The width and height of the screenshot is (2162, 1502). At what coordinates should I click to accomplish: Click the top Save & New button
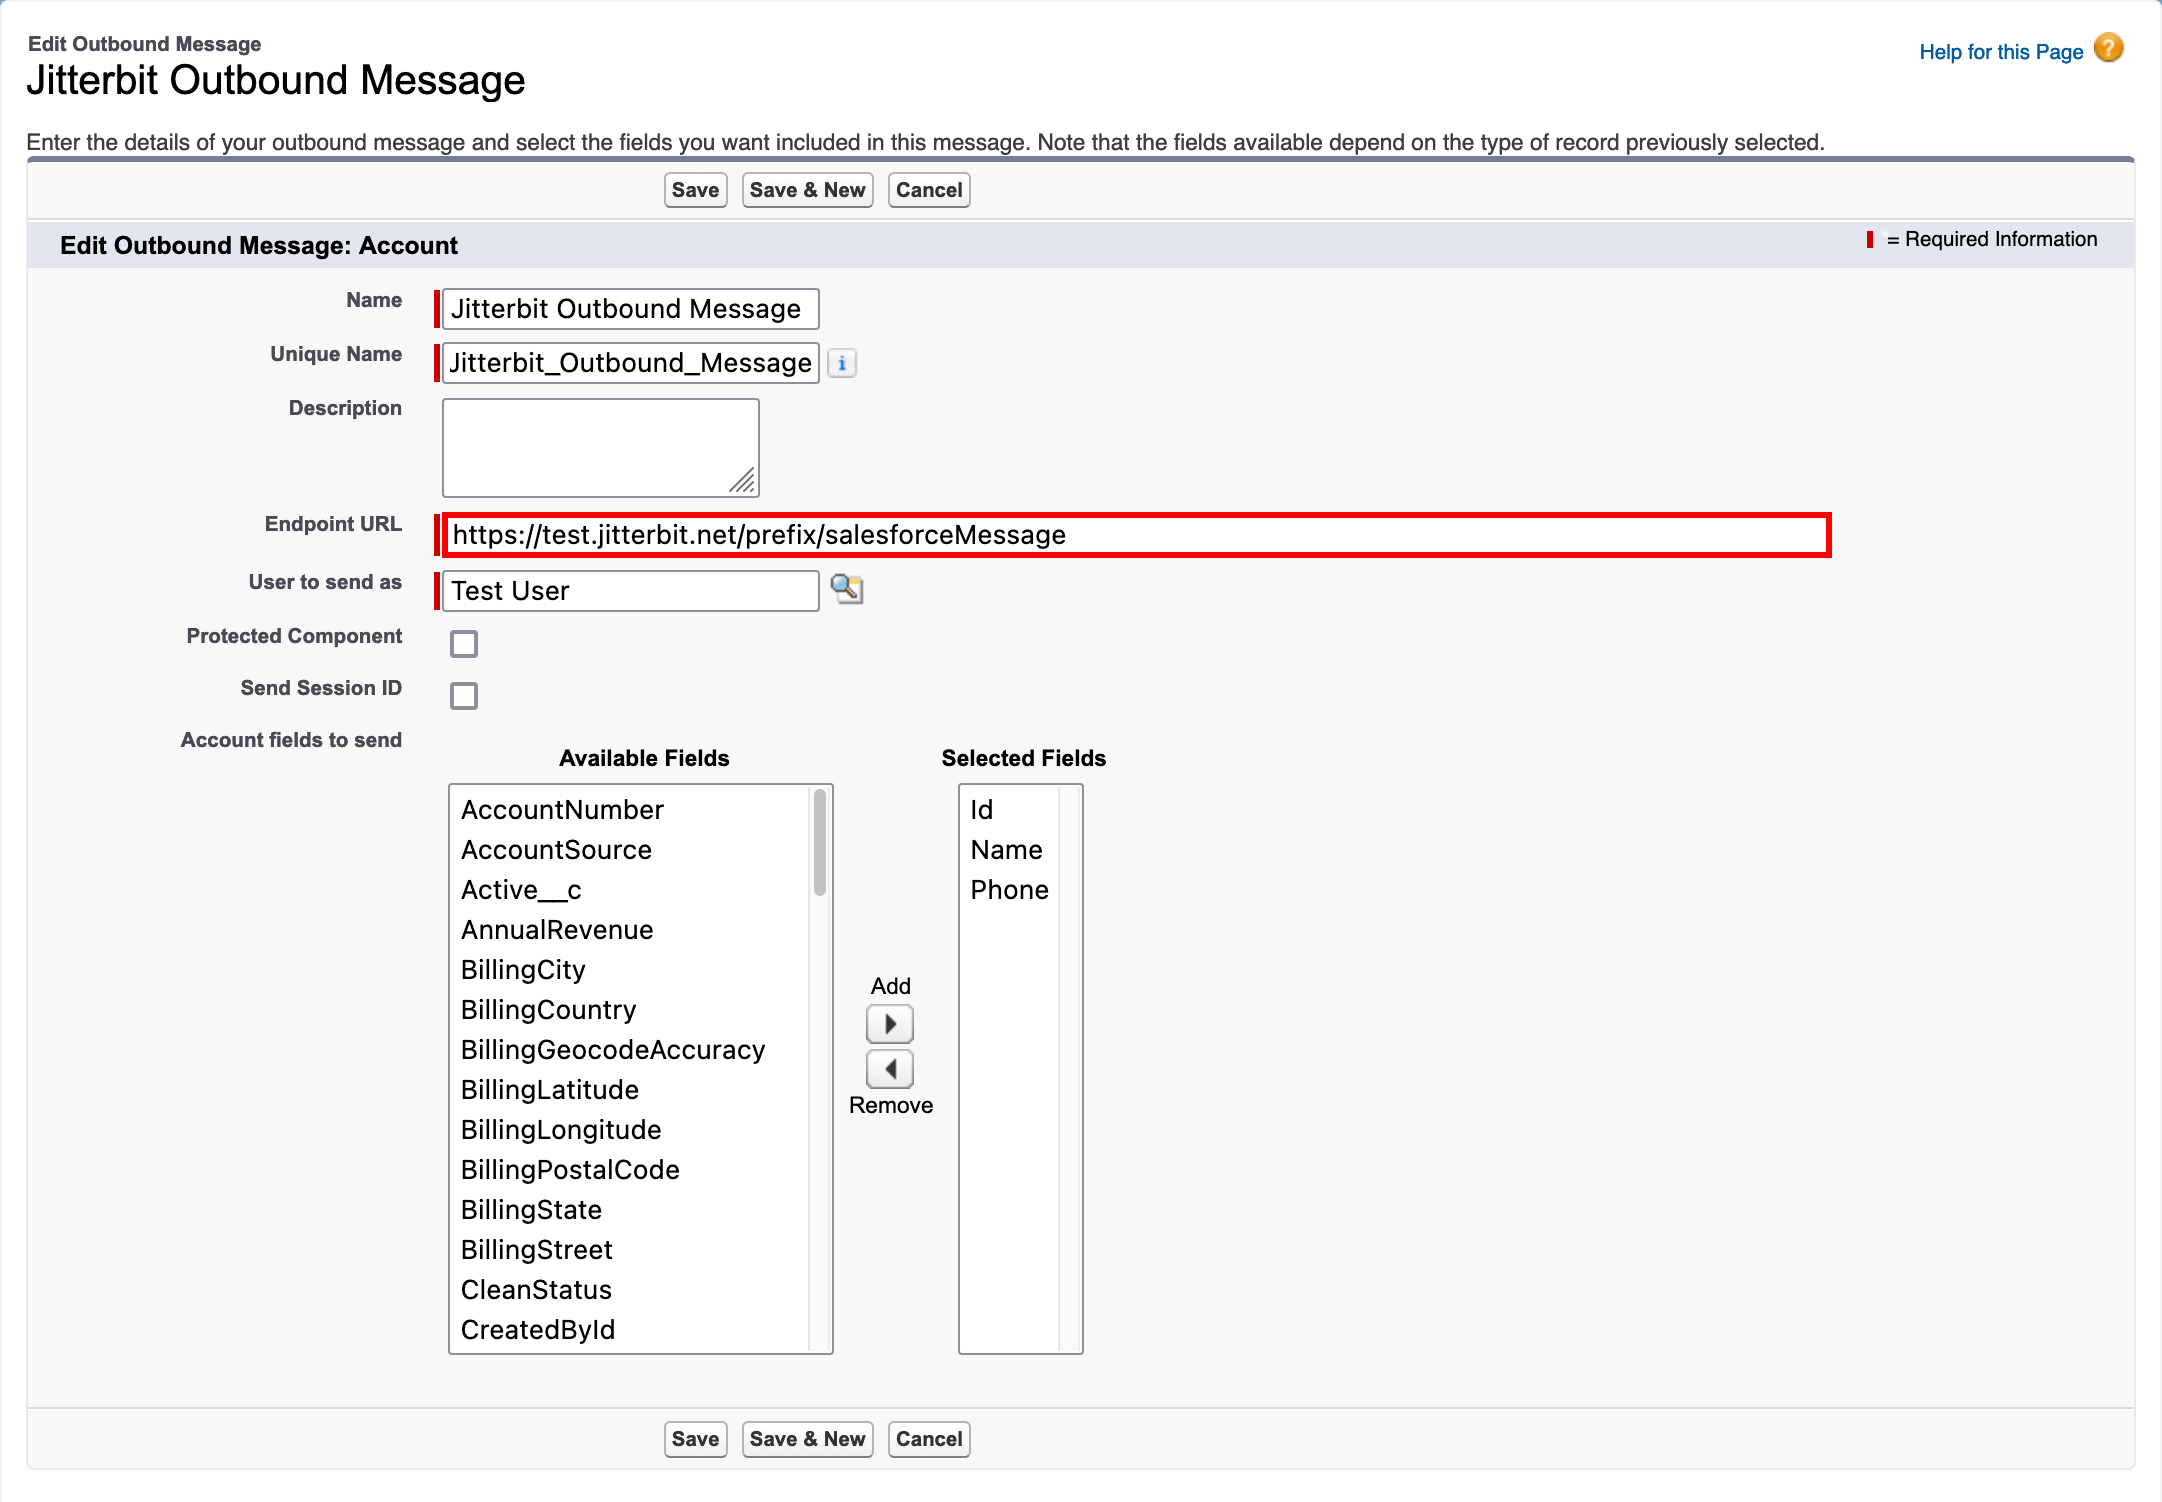(807, 189)
